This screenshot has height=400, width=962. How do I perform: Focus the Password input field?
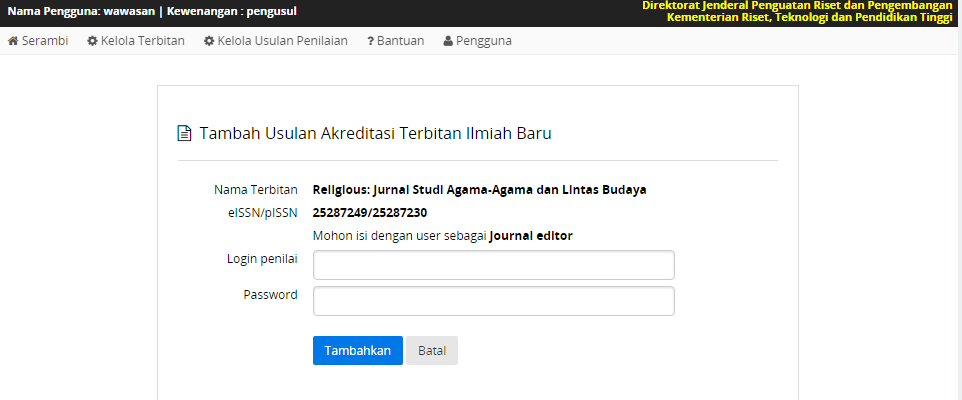tap(494, 301)
